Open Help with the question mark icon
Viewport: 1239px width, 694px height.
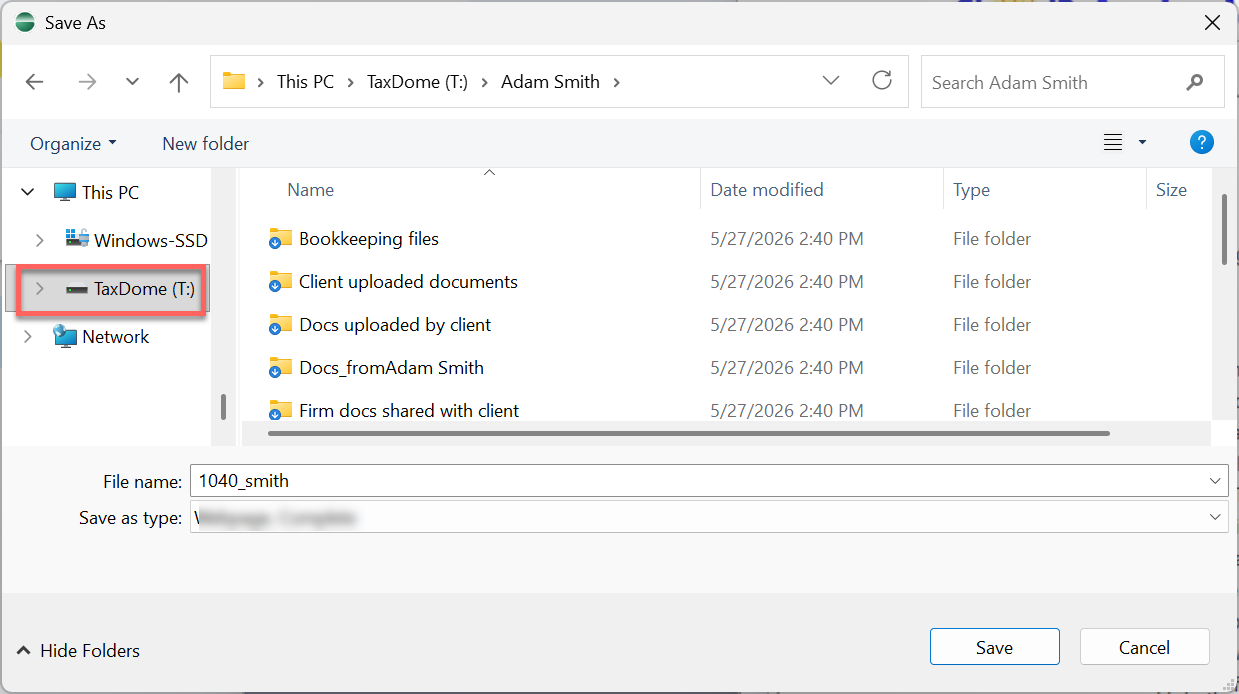(1201, 142)
